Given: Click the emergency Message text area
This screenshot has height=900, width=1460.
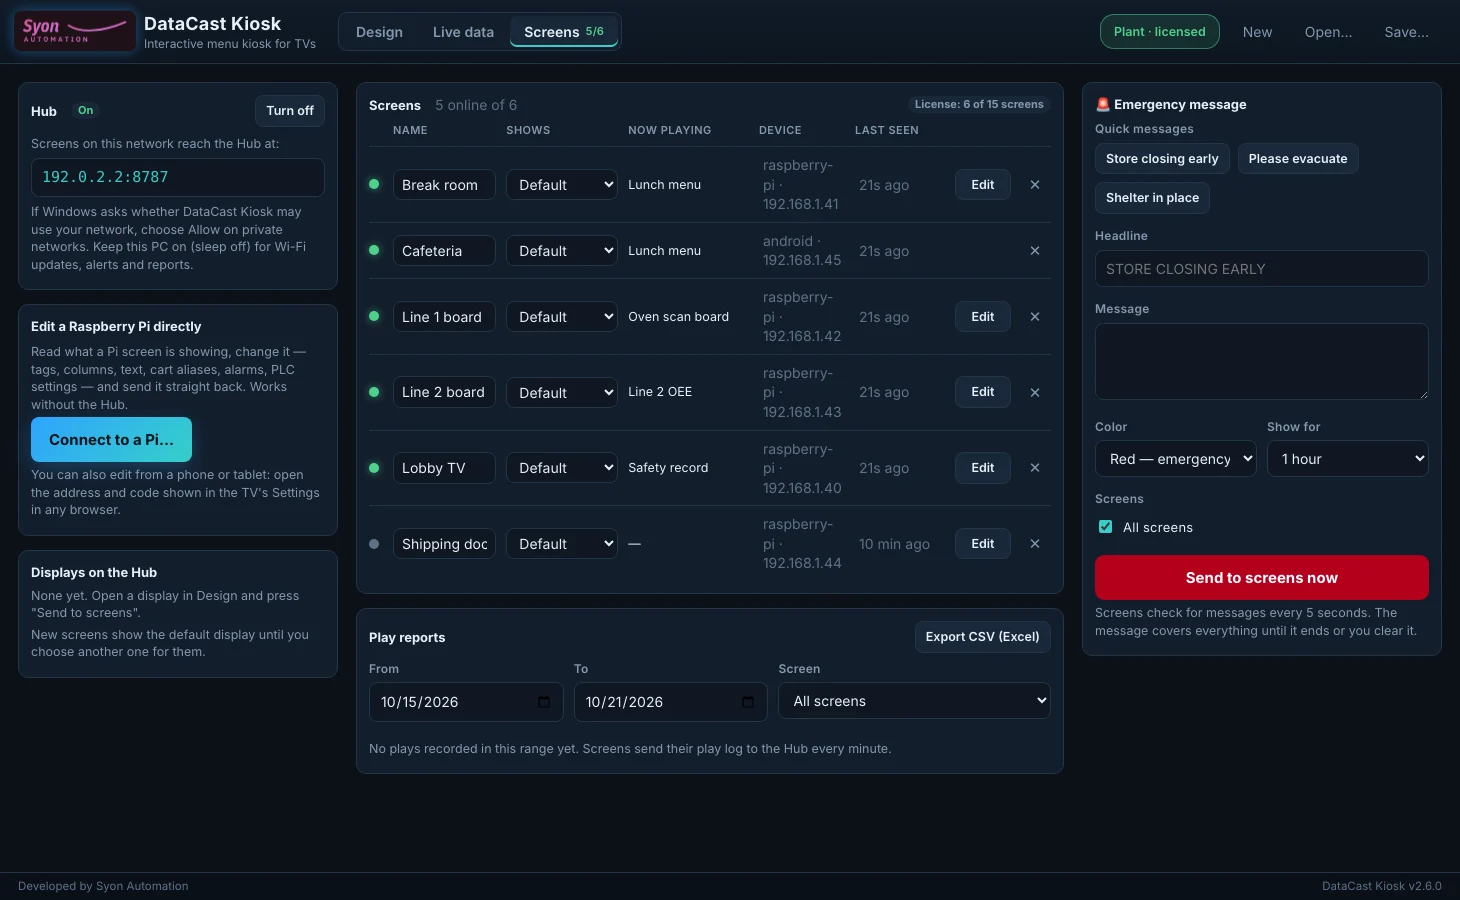Looking at the screenshot, I should click(x=1262, y=362).
